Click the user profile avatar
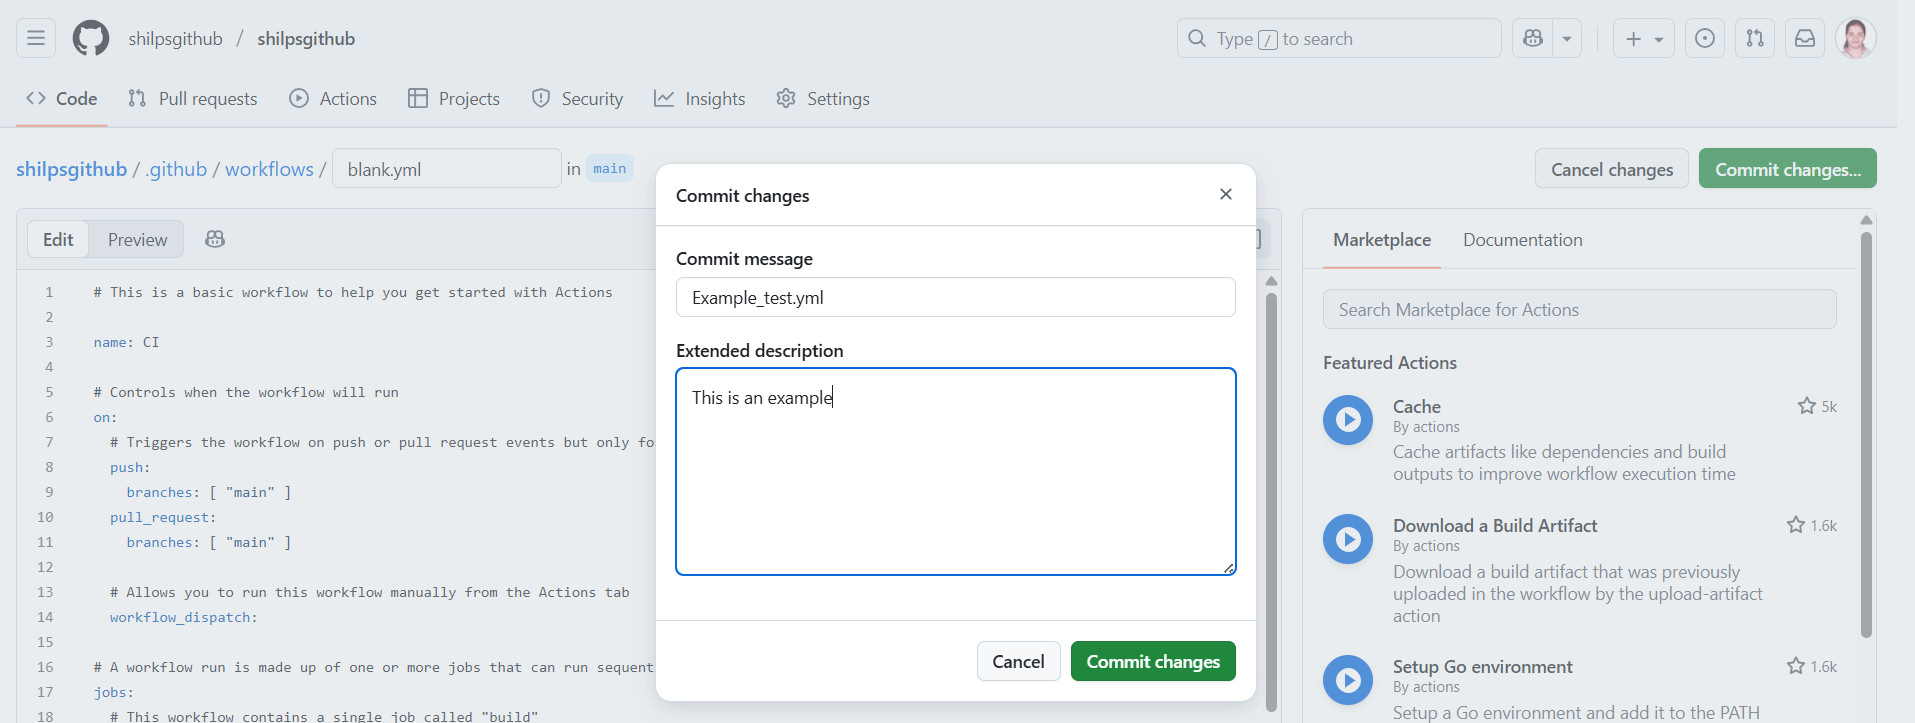1915x723 pixels. coord(1855,38)
